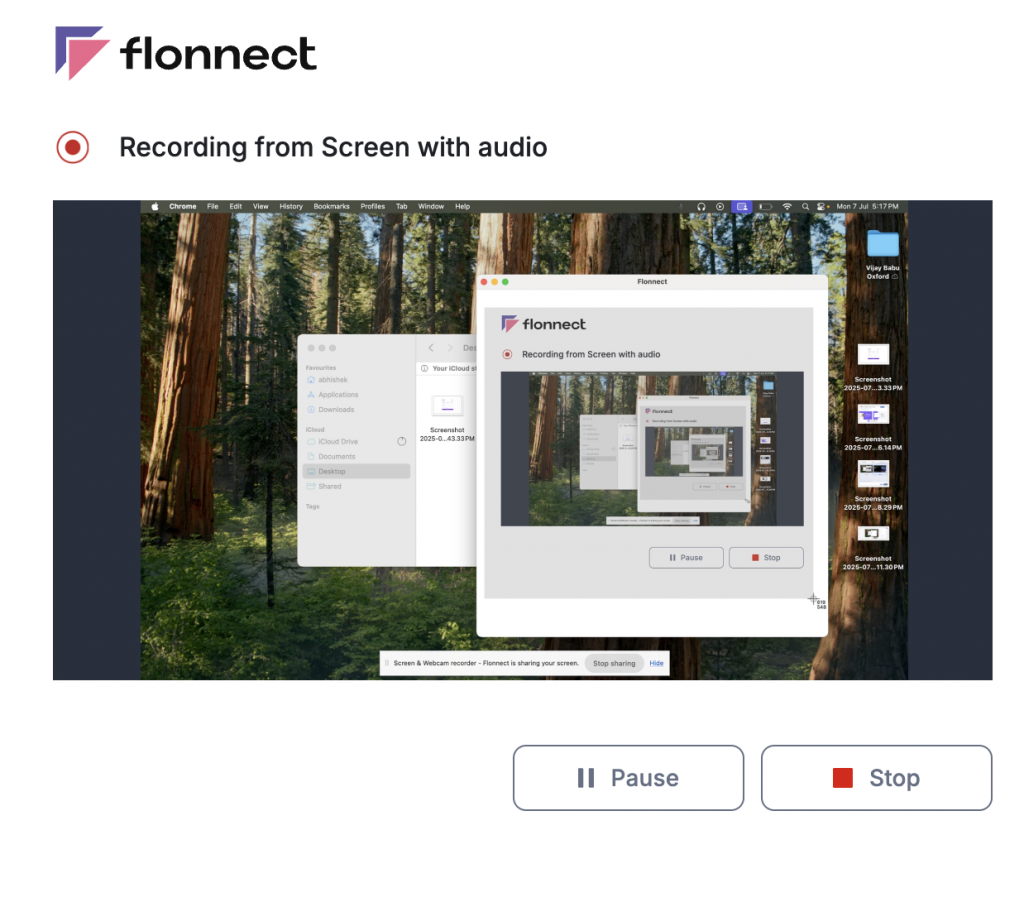
Task: Open the headphones audio icon in menu bar
Action: click(700, 206)
